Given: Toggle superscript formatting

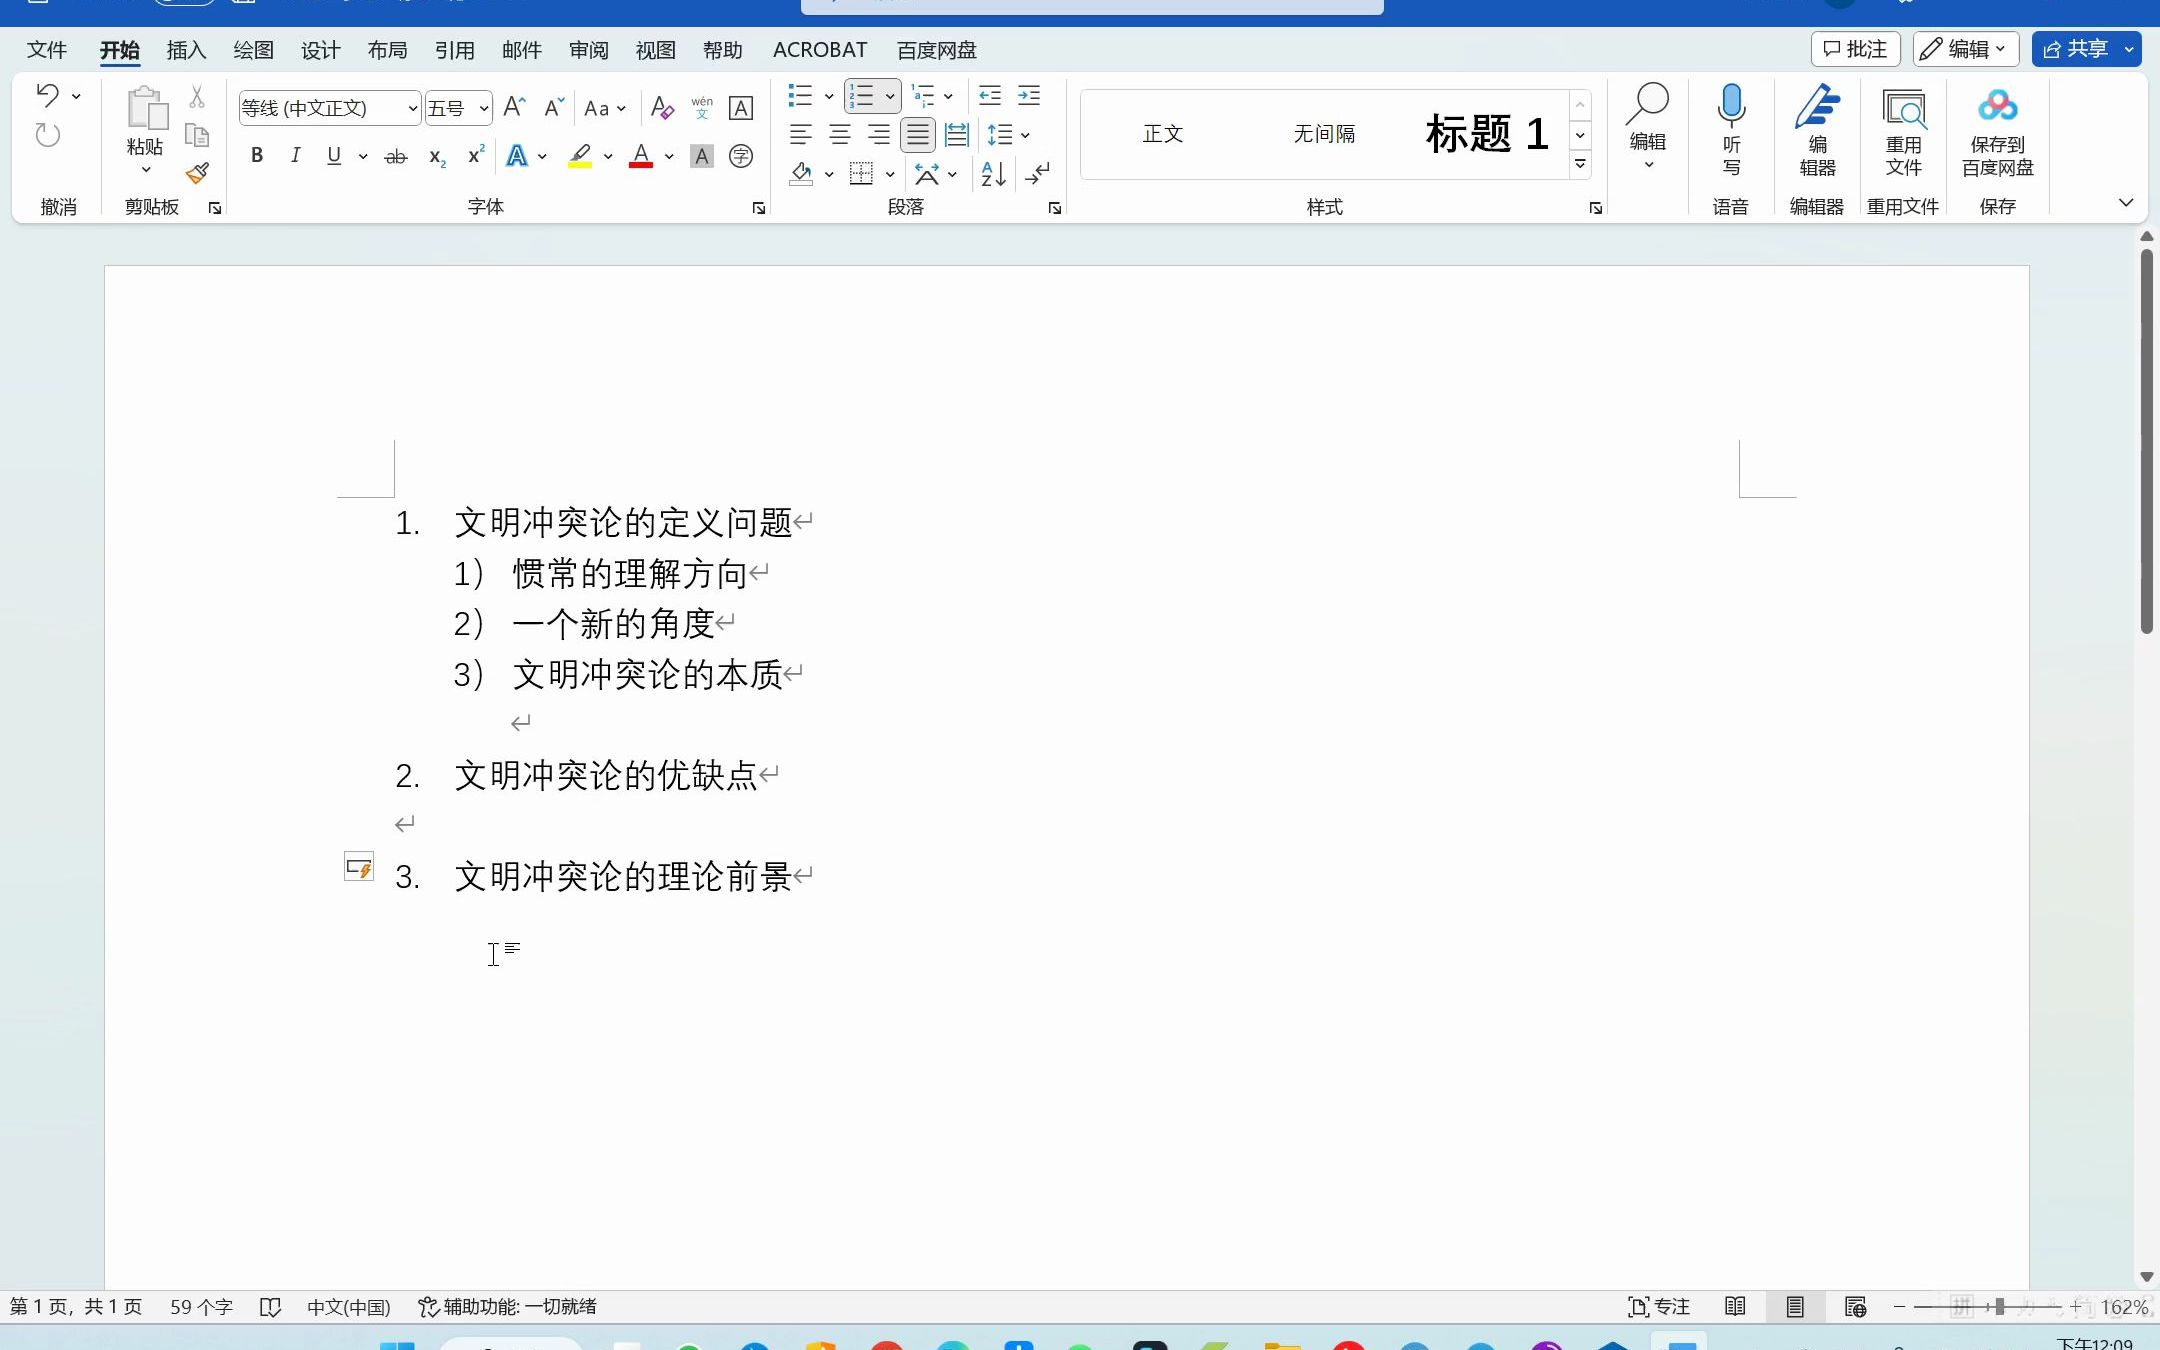Looking at the screenshot, I should pyautogui.click(x=476, y=156).
